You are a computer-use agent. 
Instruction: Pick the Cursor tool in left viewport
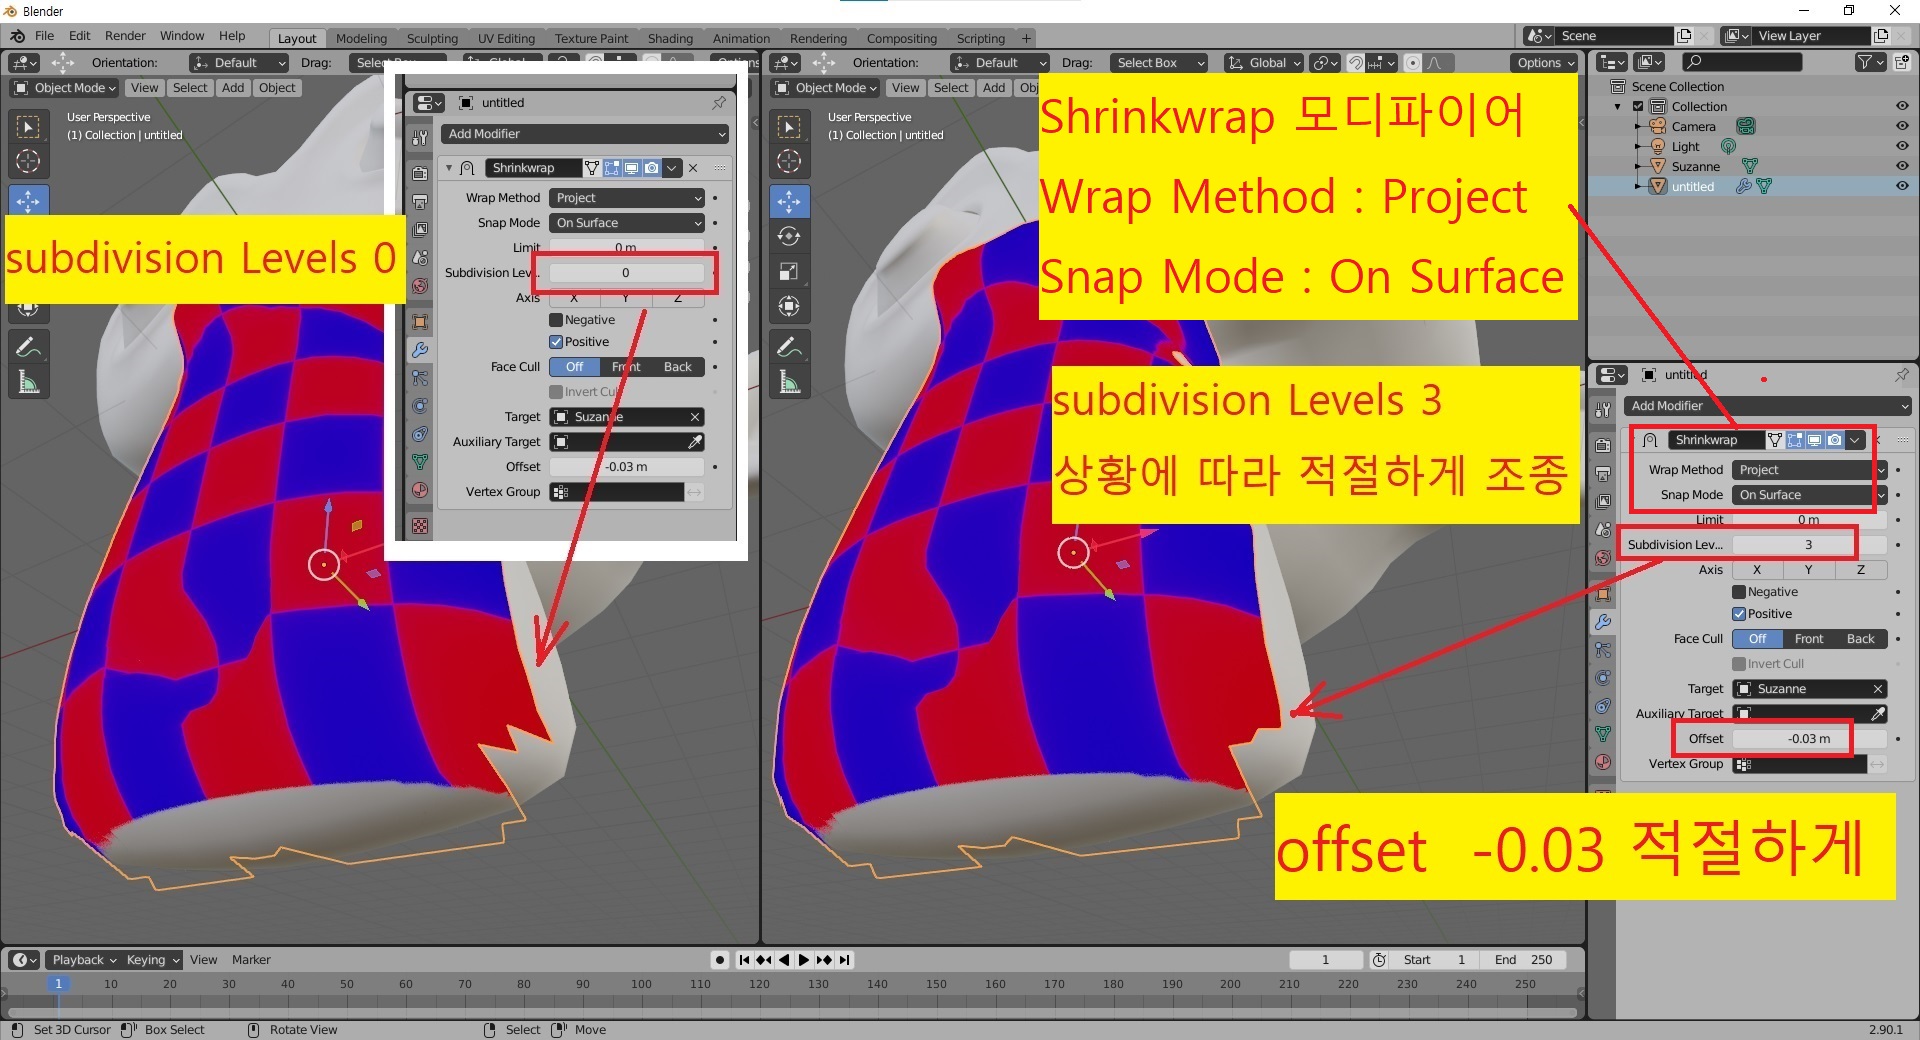click(x=28, y=161)
